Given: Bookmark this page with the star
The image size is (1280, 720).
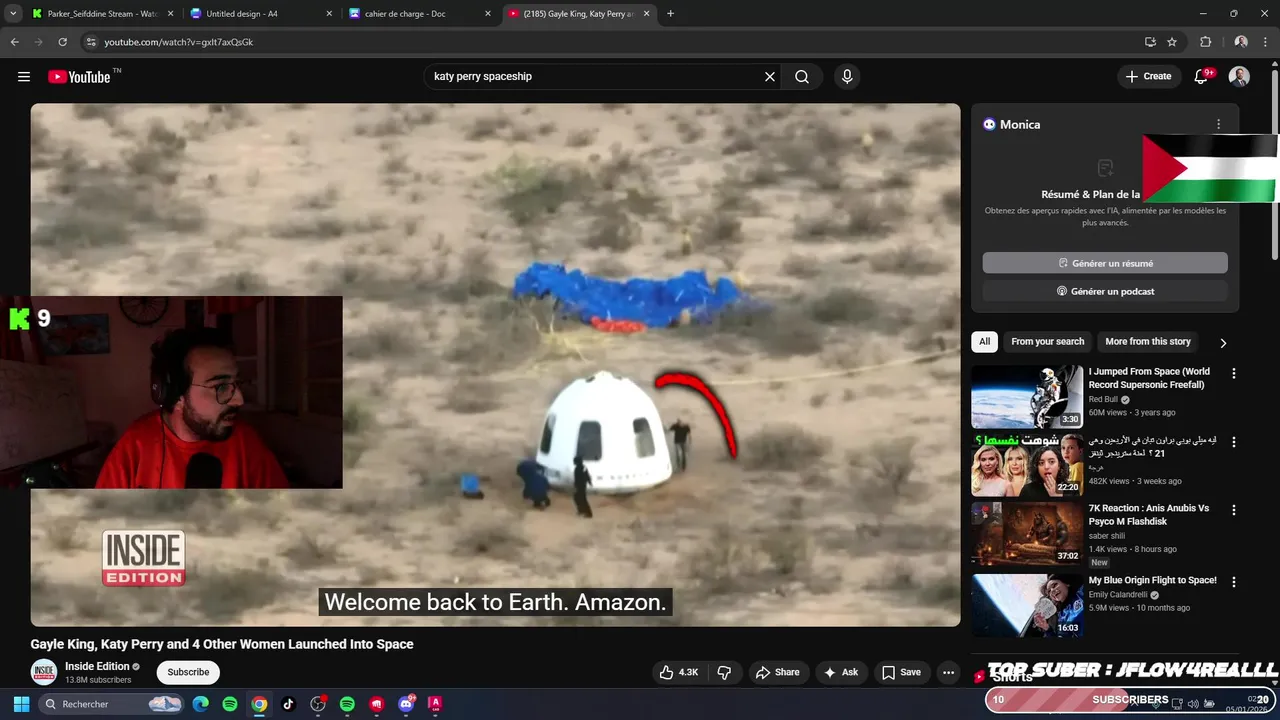Looking at the screenshot, I should (x=1172, y=42).
